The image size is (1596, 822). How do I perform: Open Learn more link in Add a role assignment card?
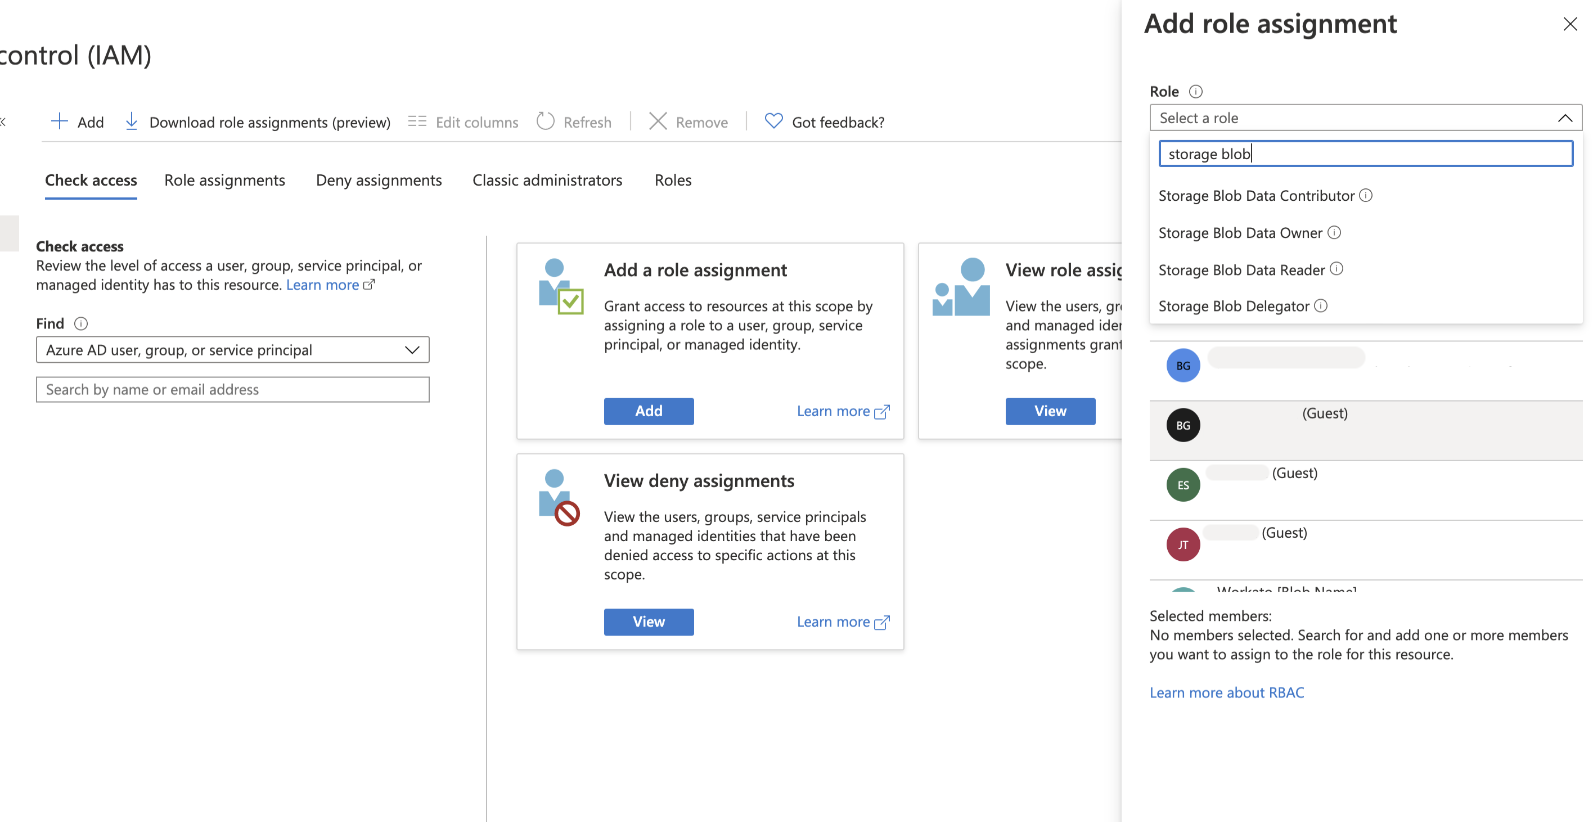click(843, 411)
